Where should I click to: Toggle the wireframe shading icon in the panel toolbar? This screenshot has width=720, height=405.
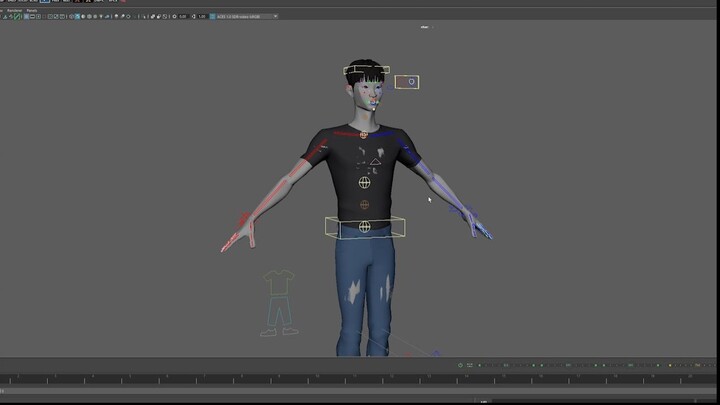[x=71, y=17]
